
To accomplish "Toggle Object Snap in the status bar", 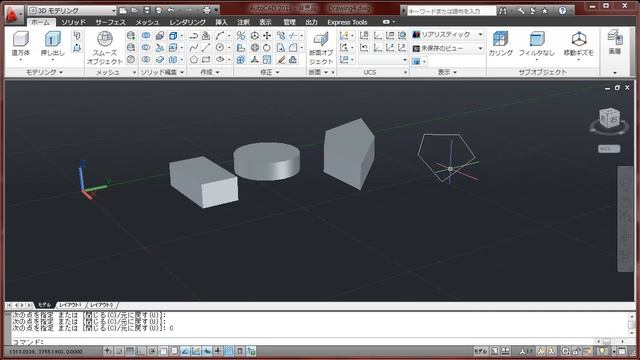I will click(163, 351).
